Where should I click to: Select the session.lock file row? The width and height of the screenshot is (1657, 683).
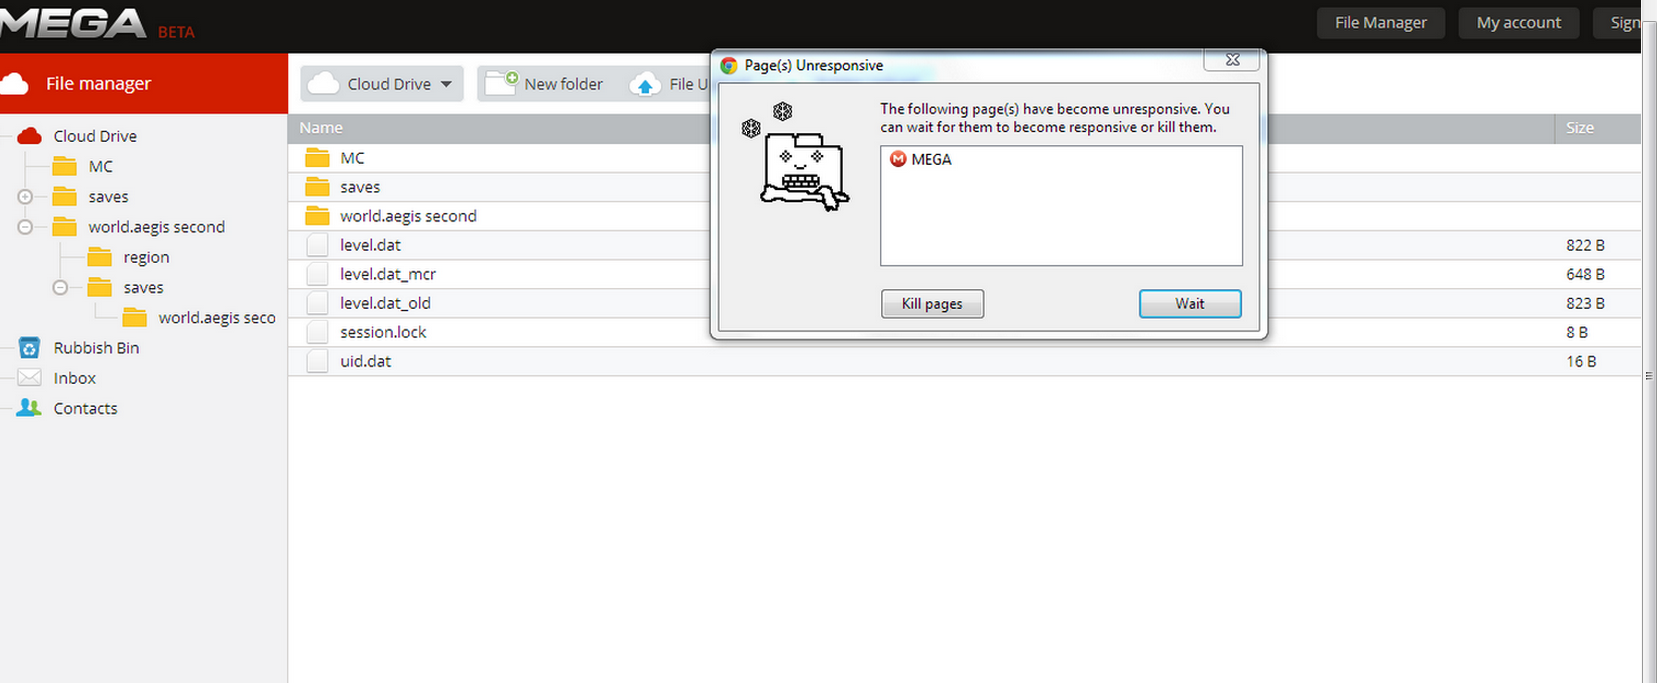(964, 332)
